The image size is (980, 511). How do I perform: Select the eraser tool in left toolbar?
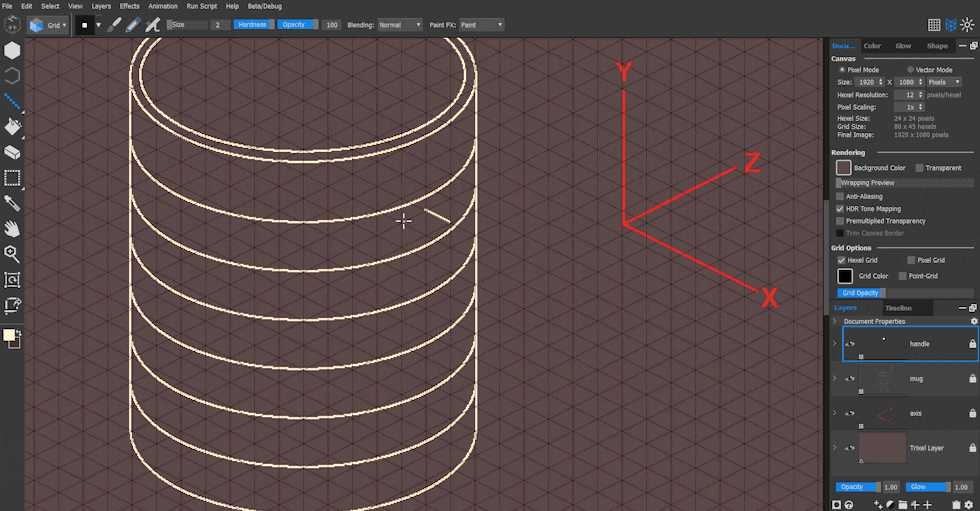tap(12, 153)
